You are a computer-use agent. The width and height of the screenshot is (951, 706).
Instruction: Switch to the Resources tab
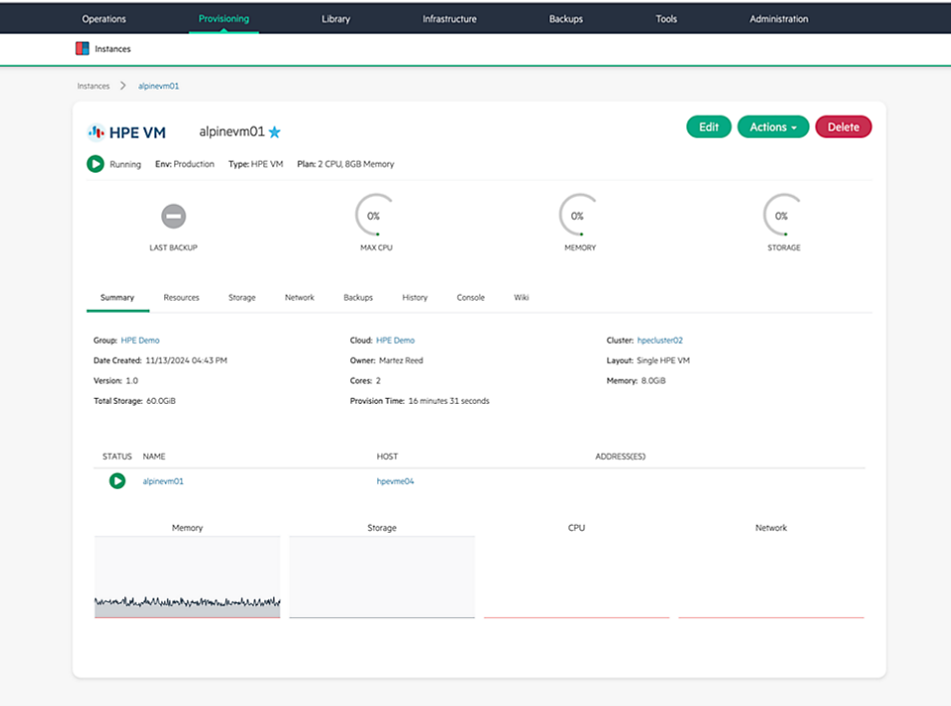click(181, 298)
